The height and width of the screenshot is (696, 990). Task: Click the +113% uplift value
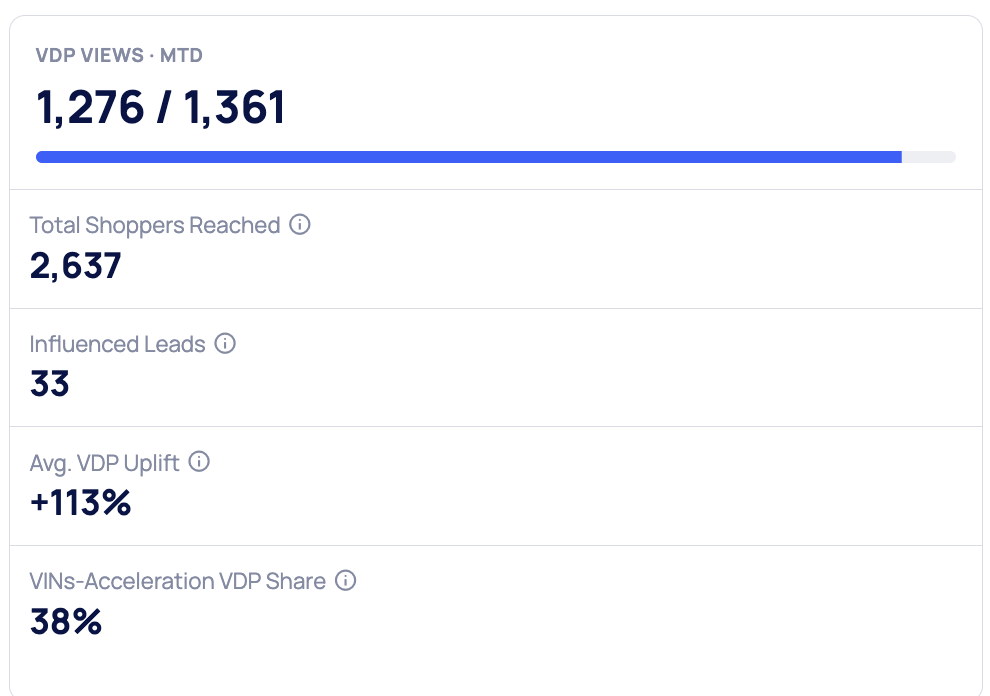point(81,502)
